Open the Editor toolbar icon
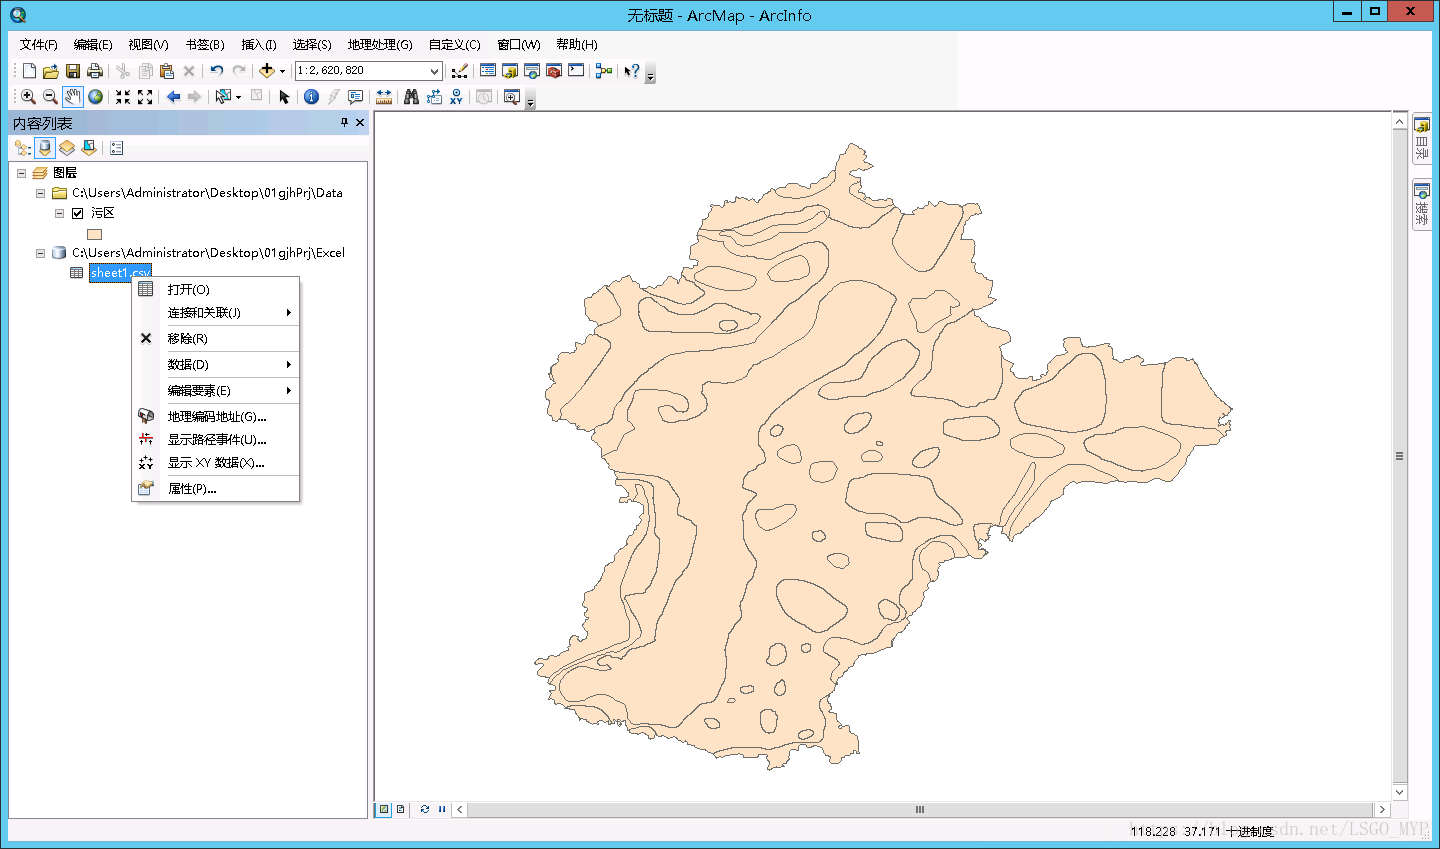The width and height of the screenshot is (1440, 849). point(459,71)
